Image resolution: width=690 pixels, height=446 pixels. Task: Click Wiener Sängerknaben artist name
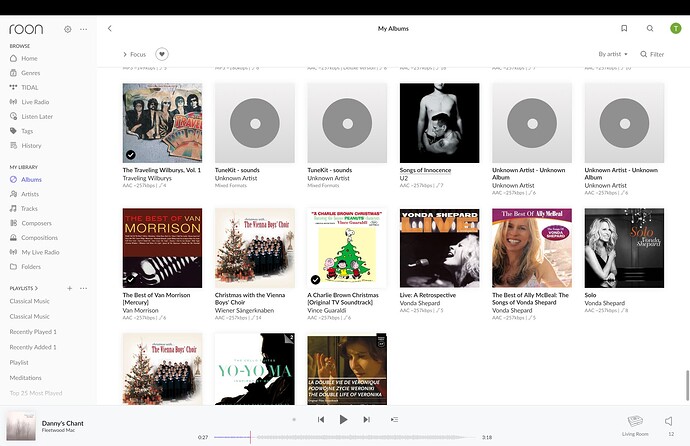244,311
